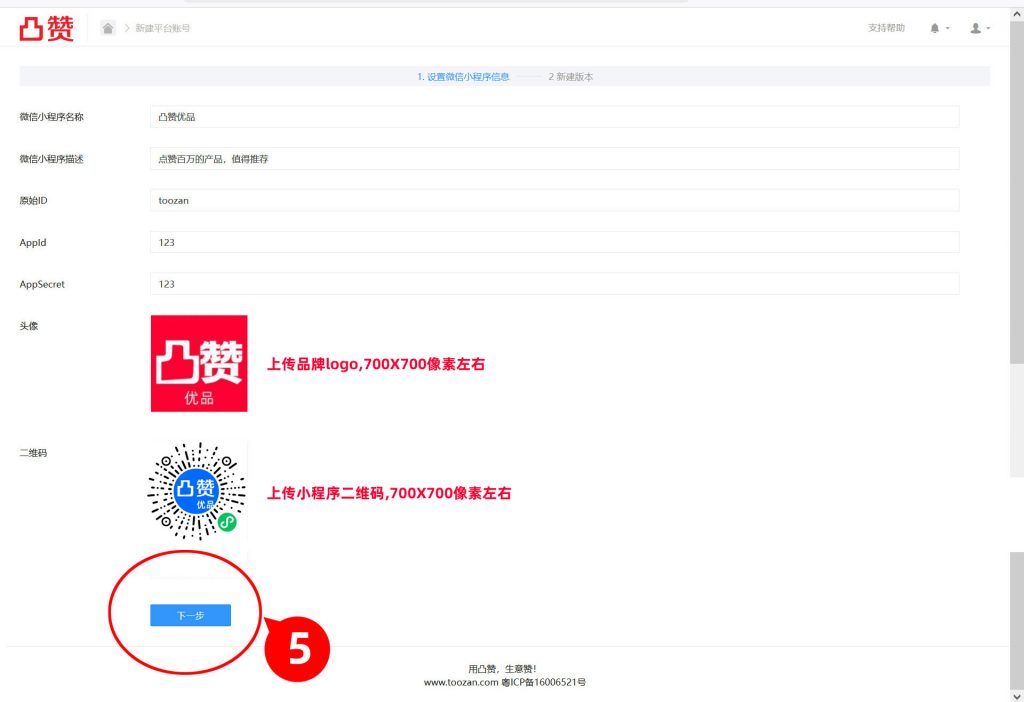
Task: Go to home via the house icon
Action: 108,28
